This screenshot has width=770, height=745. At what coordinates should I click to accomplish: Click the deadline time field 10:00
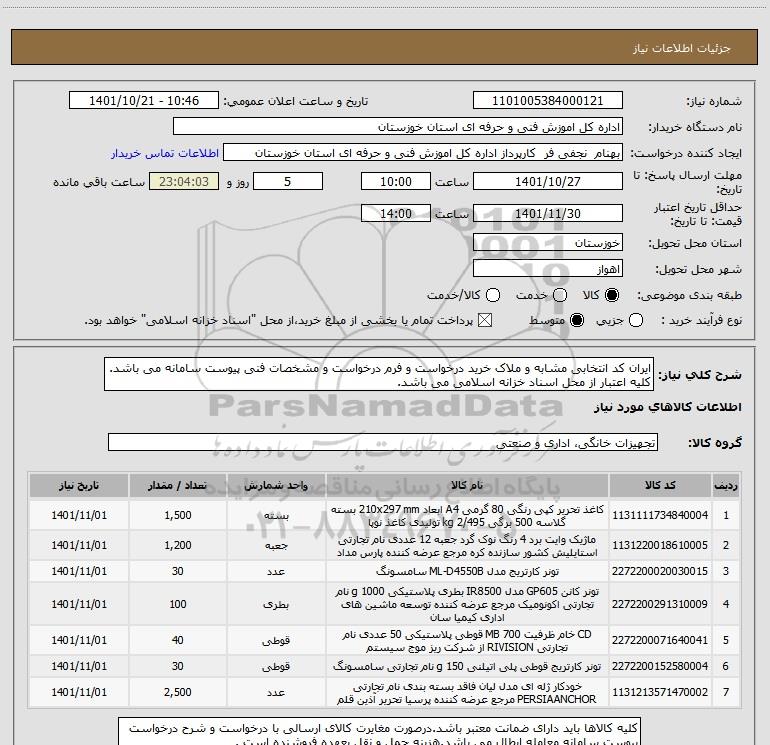coord(396,182)
